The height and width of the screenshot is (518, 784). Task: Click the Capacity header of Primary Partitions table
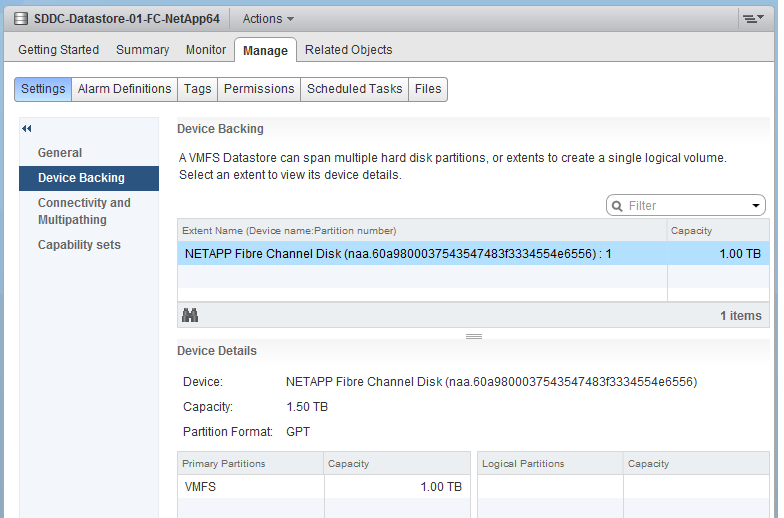tap(397, 464)
